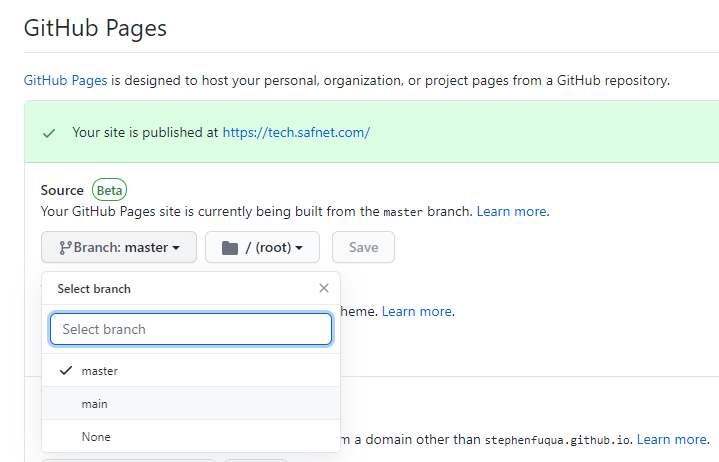This screenshot has width=719, height=462.
Task: Focus the Select branch filter field
Action: 191,329
